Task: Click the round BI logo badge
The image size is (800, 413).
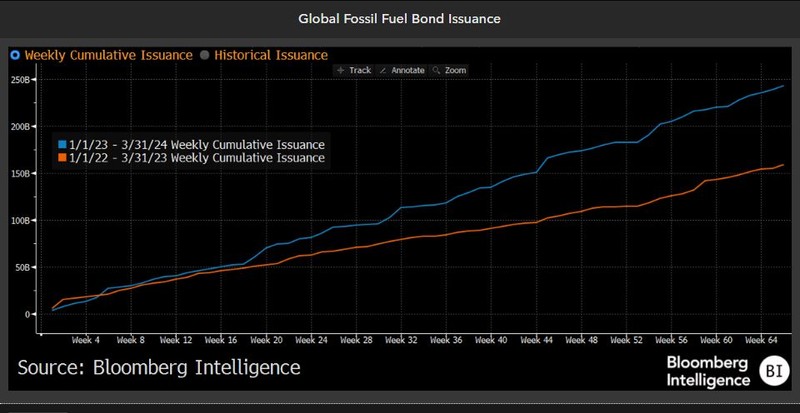Action: pos(774,371)
